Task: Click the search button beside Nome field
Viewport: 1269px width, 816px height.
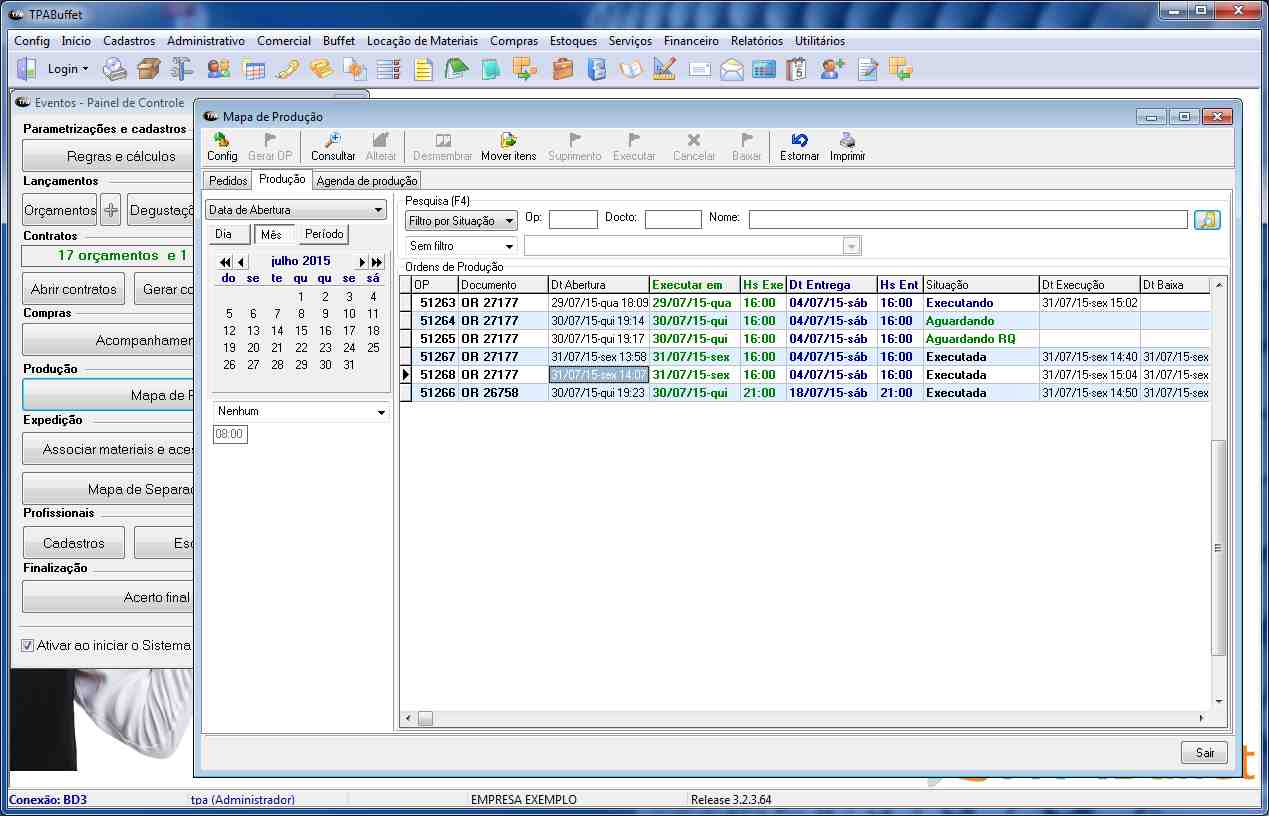Action: pos(1207,220)
